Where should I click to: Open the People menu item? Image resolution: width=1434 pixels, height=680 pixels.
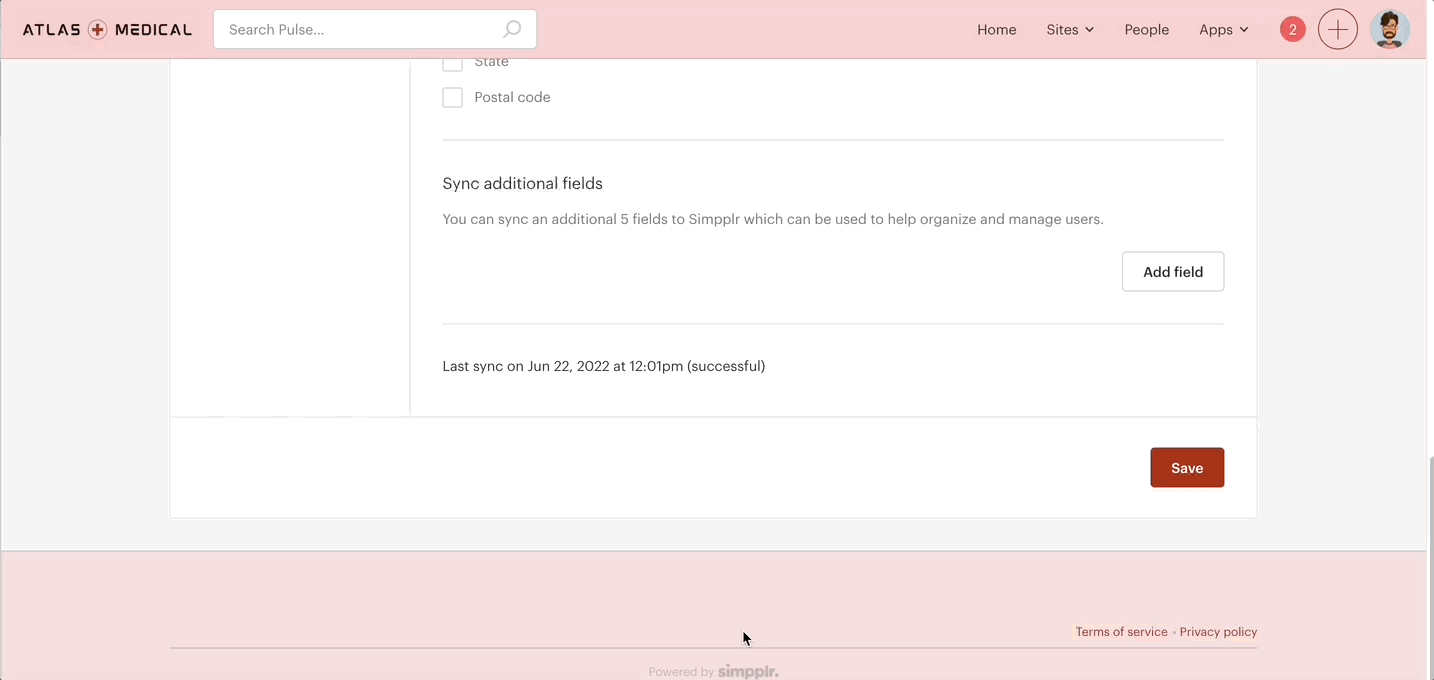tap(1147, 30)
